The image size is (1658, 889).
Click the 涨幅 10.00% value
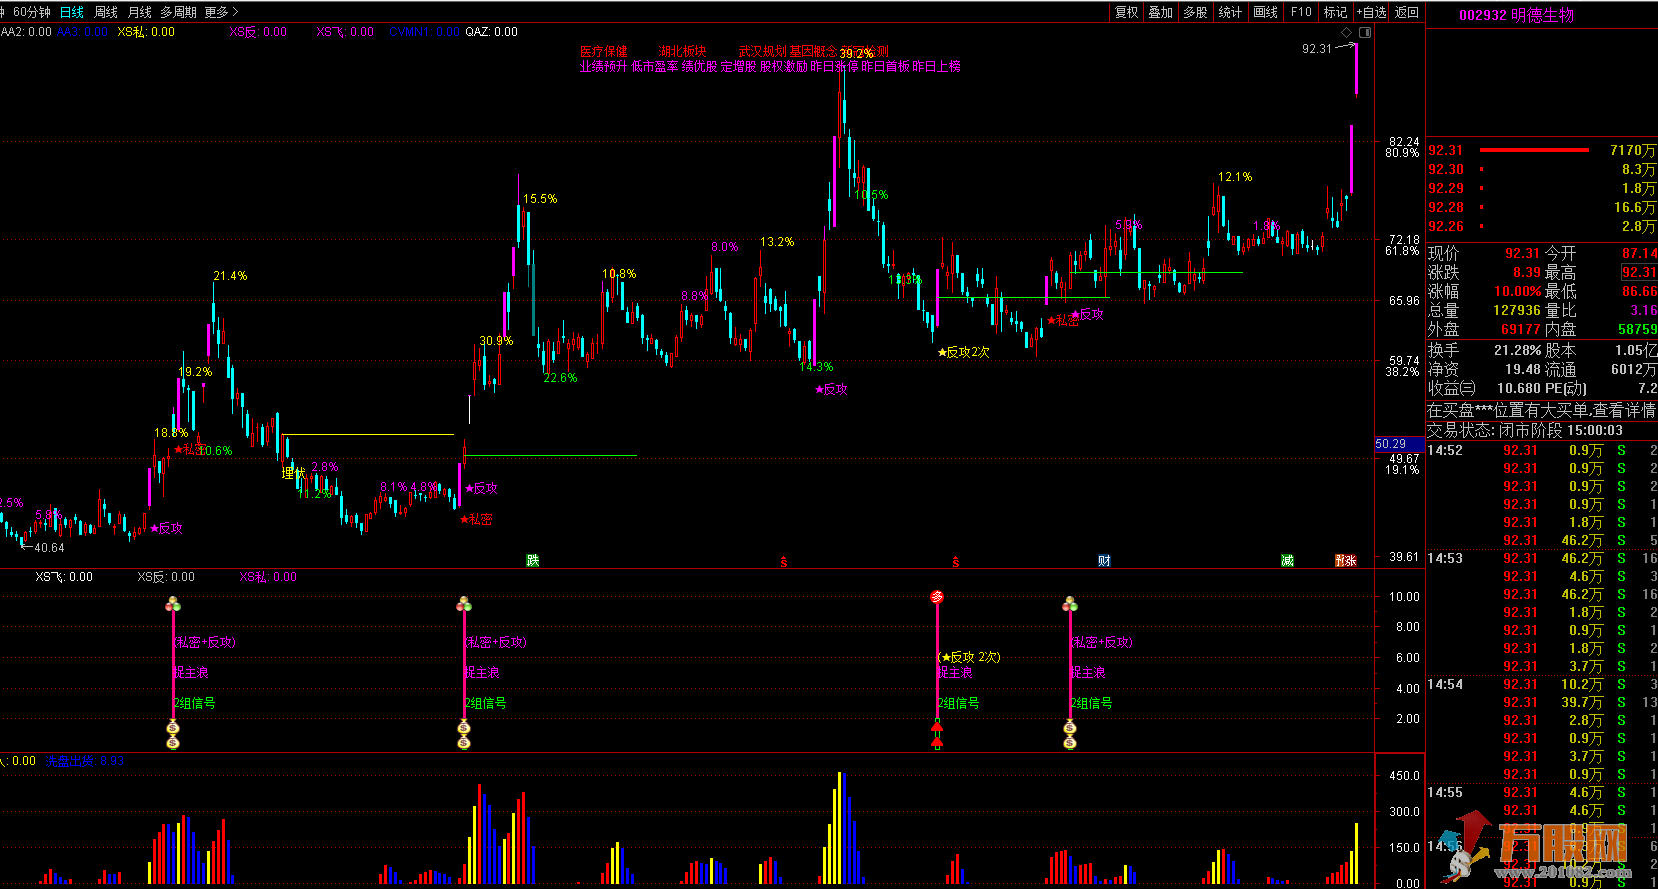click(x=1518, y=292)
